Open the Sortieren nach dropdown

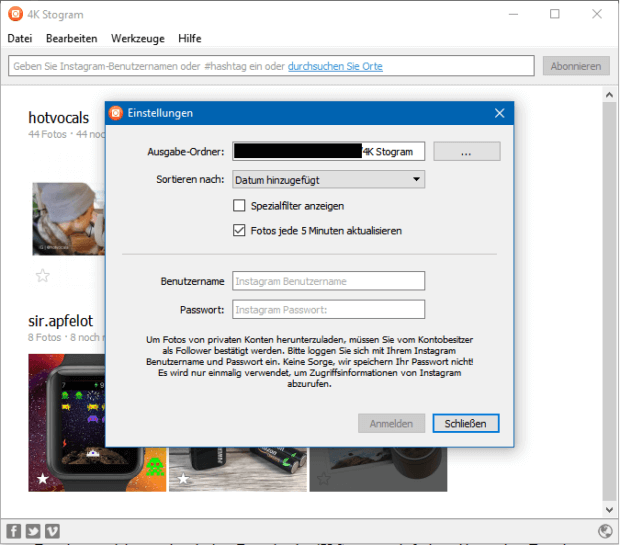click(328, 180)
